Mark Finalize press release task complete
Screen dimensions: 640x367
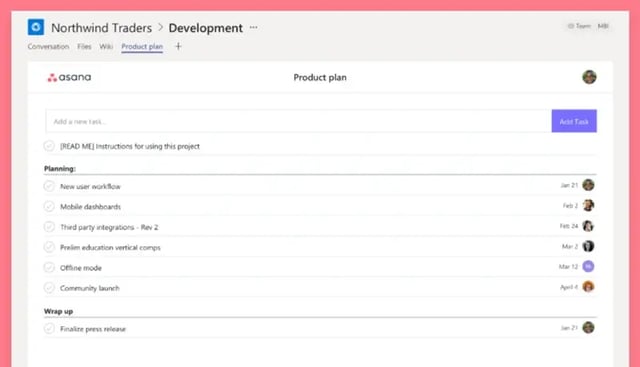49,328
